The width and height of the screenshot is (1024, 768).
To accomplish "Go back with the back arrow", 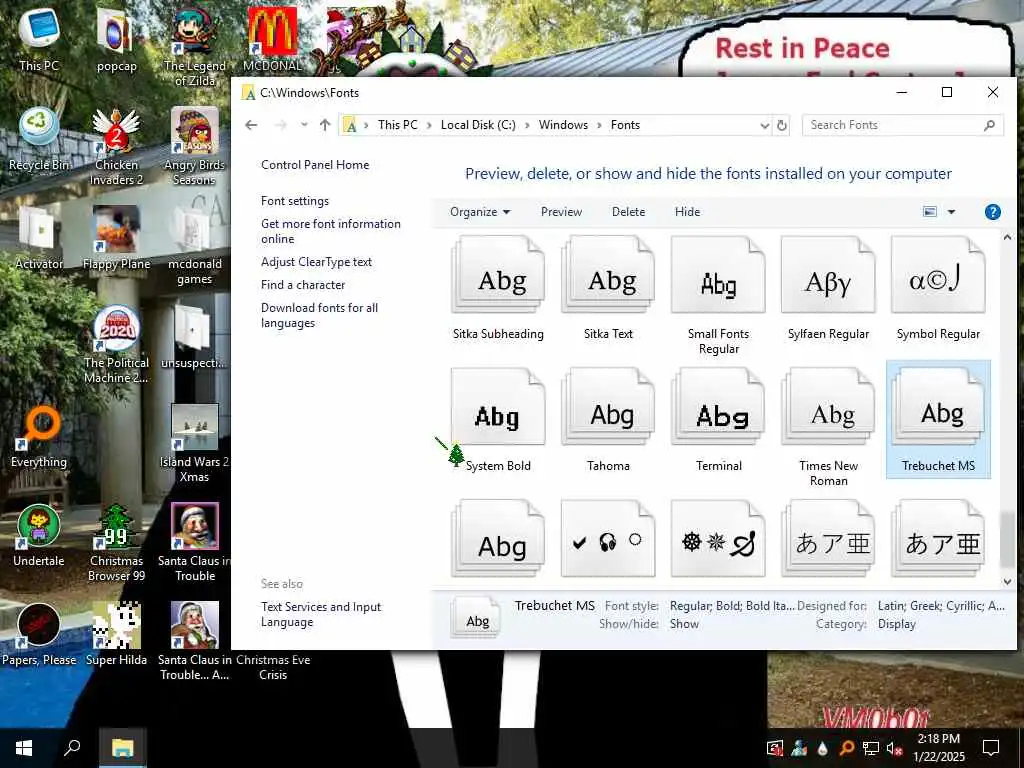I will pos(251,125).
